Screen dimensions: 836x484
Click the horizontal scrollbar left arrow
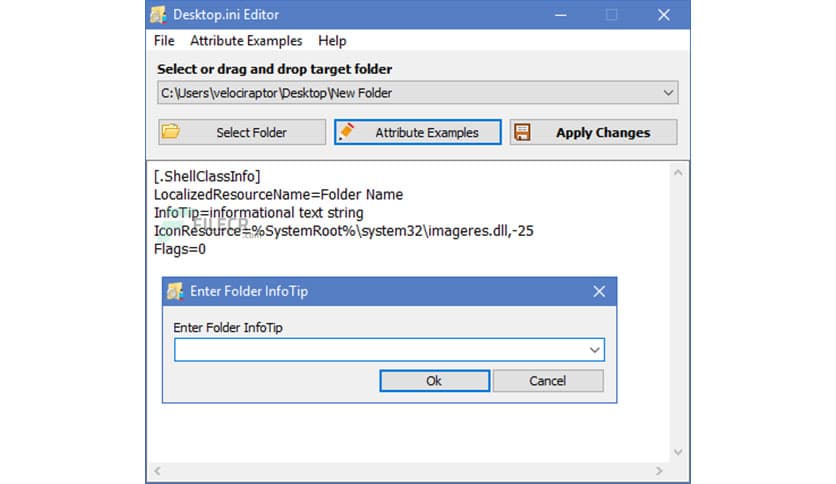158,468
